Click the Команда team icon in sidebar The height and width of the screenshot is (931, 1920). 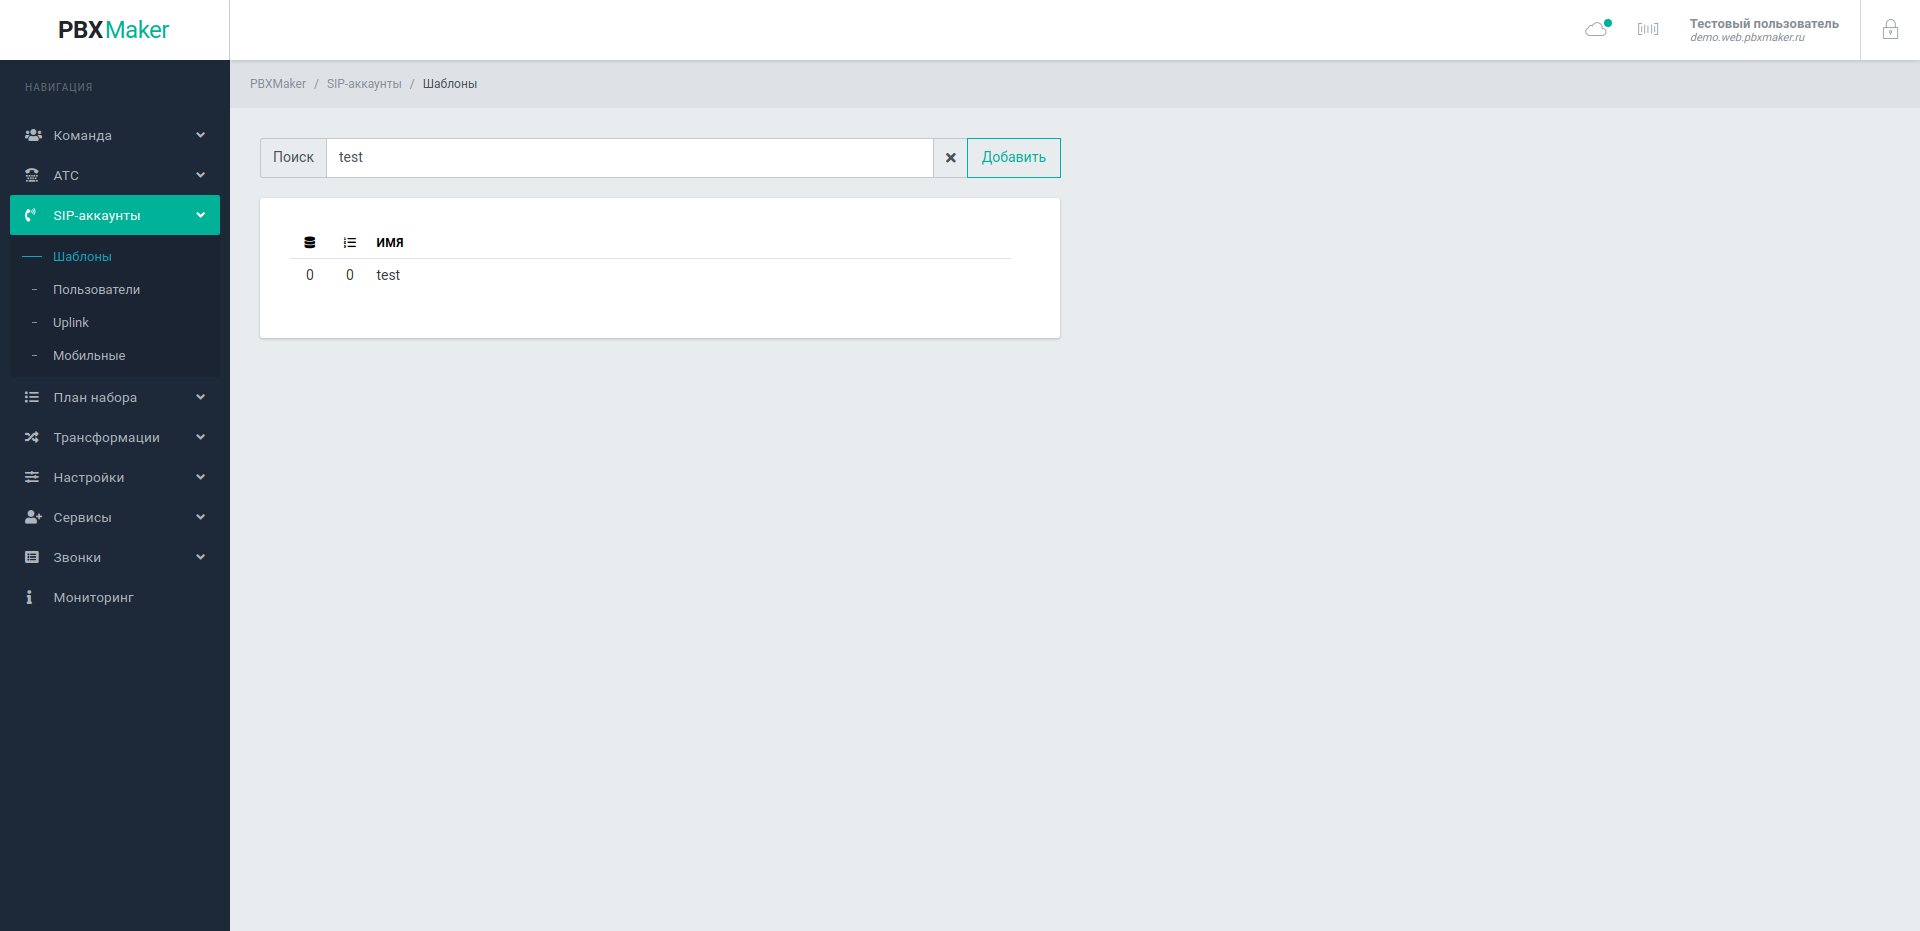click(33, 135)
